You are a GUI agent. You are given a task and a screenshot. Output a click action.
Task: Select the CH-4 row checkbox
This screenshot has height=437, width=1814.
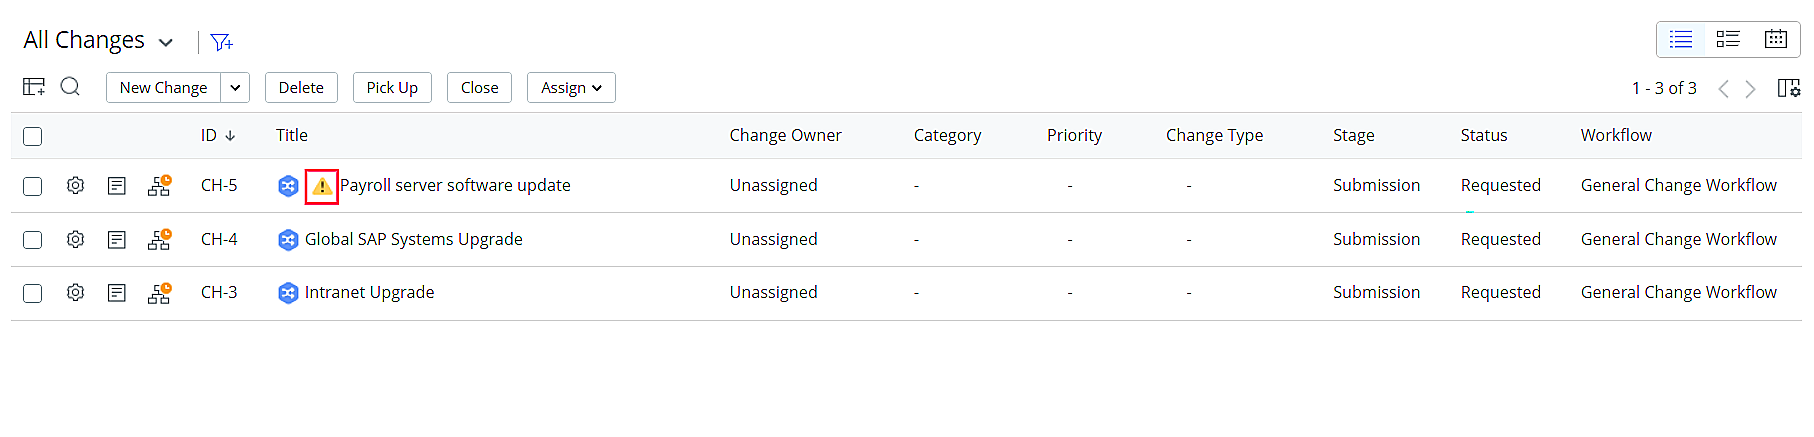point(33,240)
